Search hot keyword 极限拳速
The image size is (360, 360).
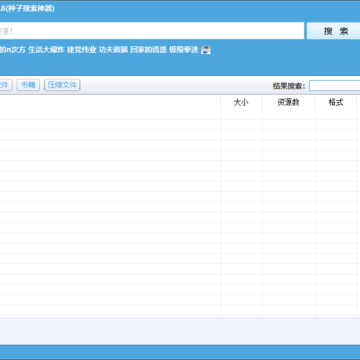184,50
